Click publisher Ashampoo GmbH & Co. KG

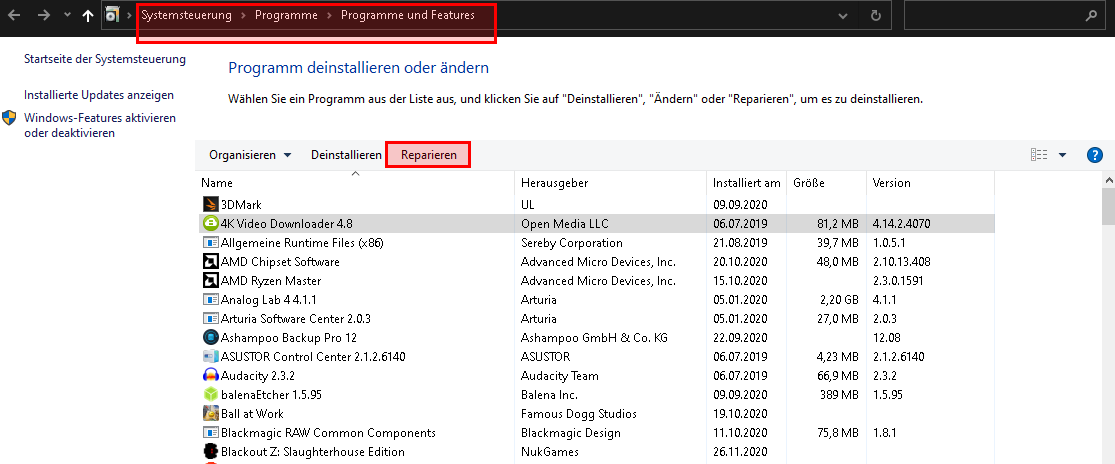[594, 338]
